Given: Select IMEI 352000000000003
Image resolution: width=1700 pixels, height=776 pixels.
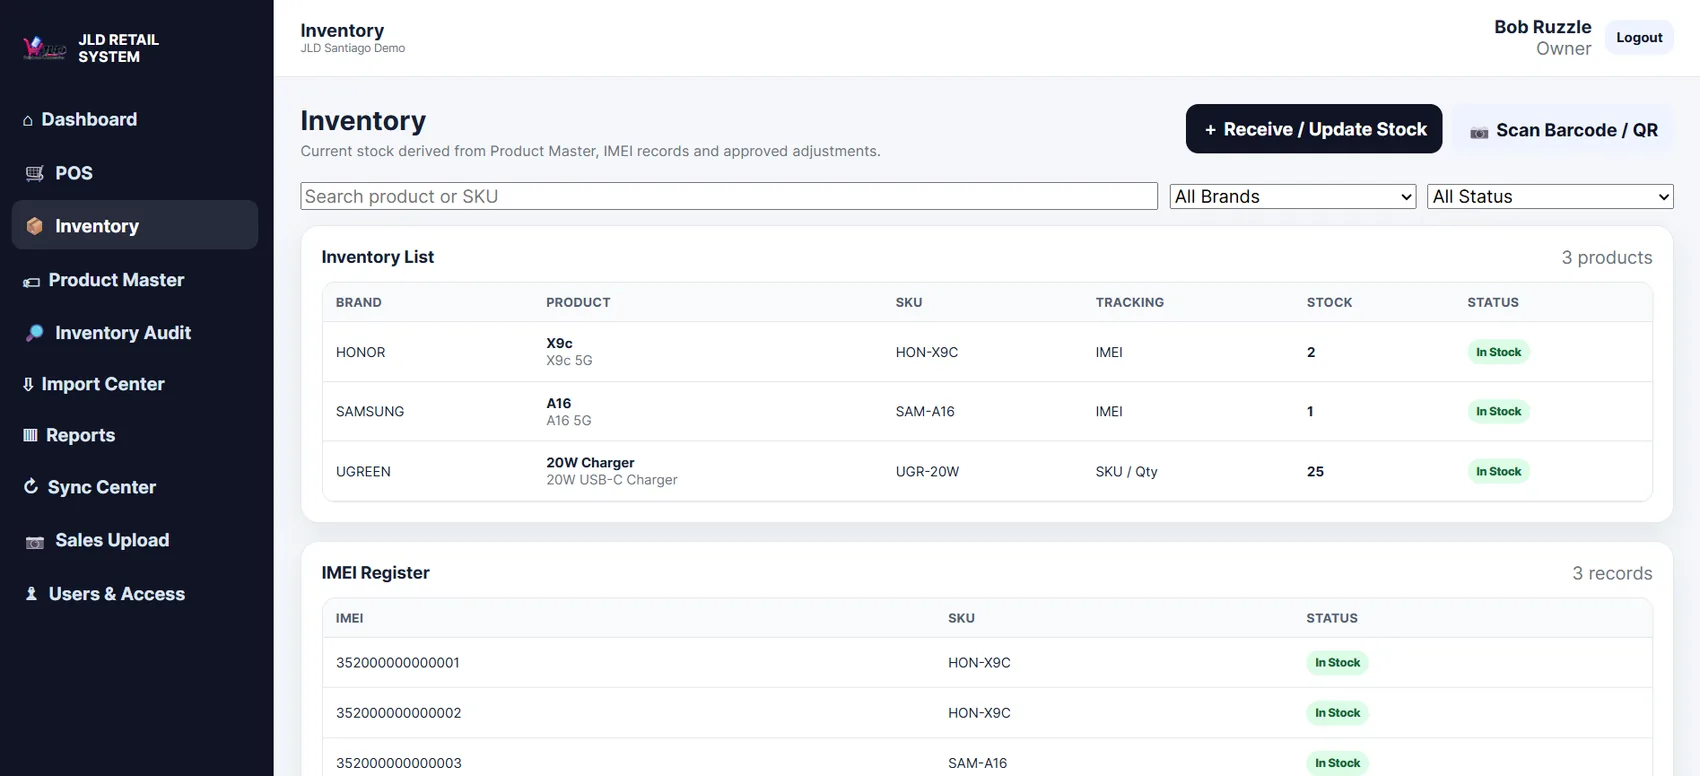Looking at the screenshot, I should click(399, 763).
